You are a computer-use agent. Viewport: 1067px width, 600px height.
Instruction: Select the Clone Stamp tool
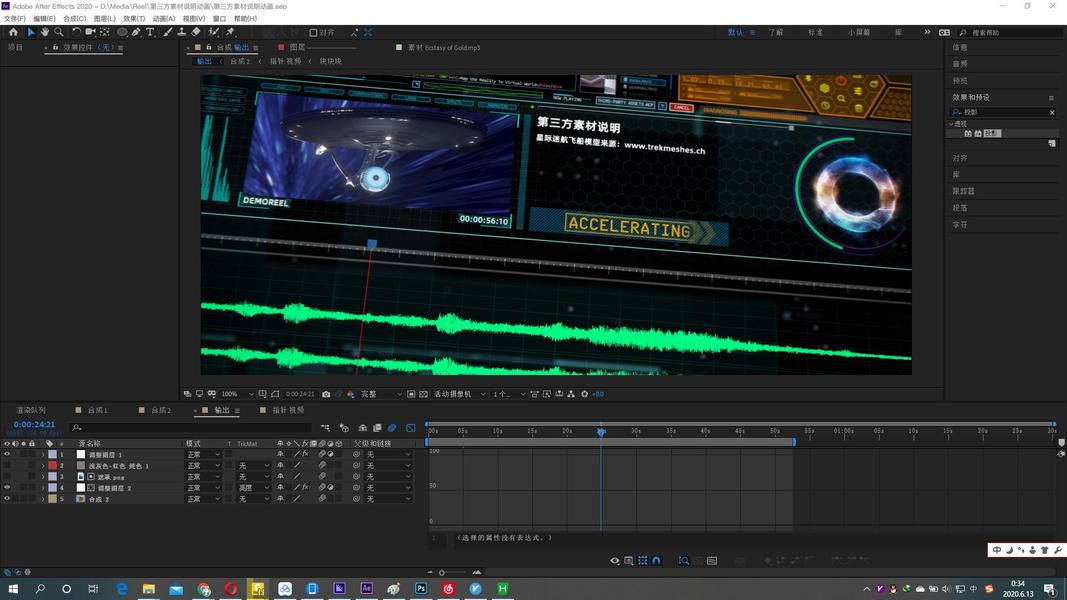pos(182,32)
